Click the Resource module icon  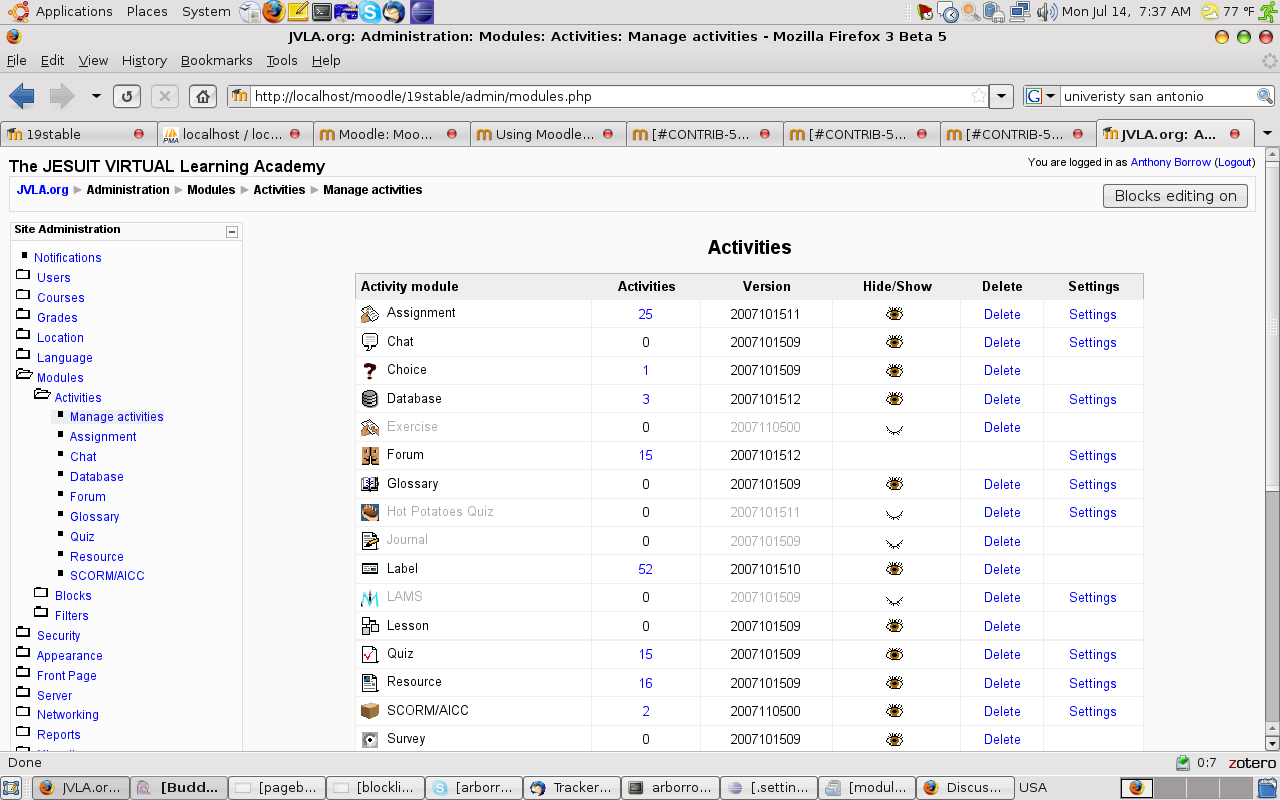pyautogui.click(x=370, y=683)
